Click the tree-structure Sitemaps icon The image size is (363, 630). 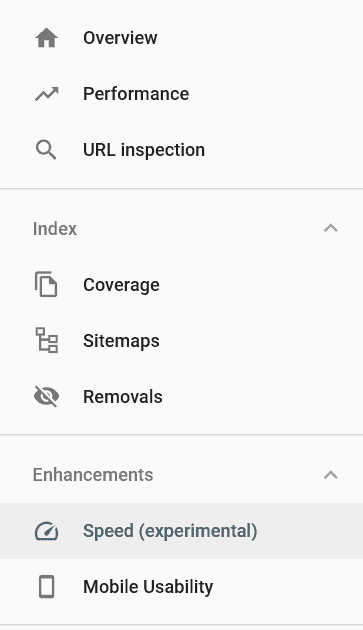click(x=47, y=340)
